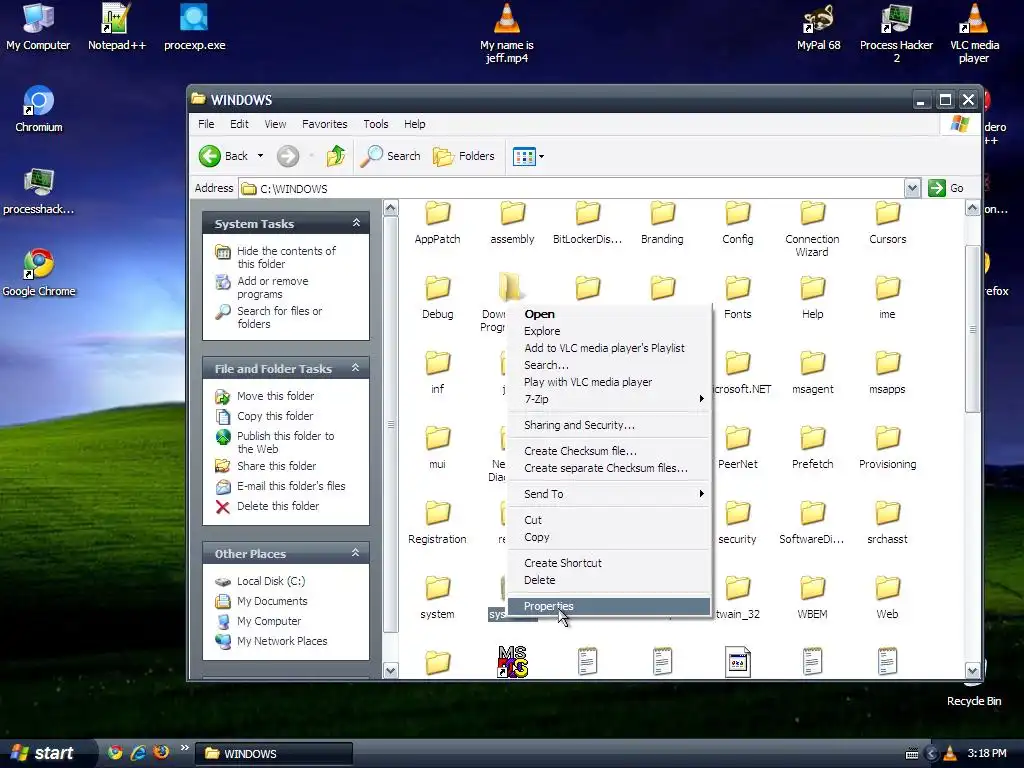This screenshot has width=1024, height=768.
Task: Choose Delete in the context menu
Action: [x=609, y=580]
